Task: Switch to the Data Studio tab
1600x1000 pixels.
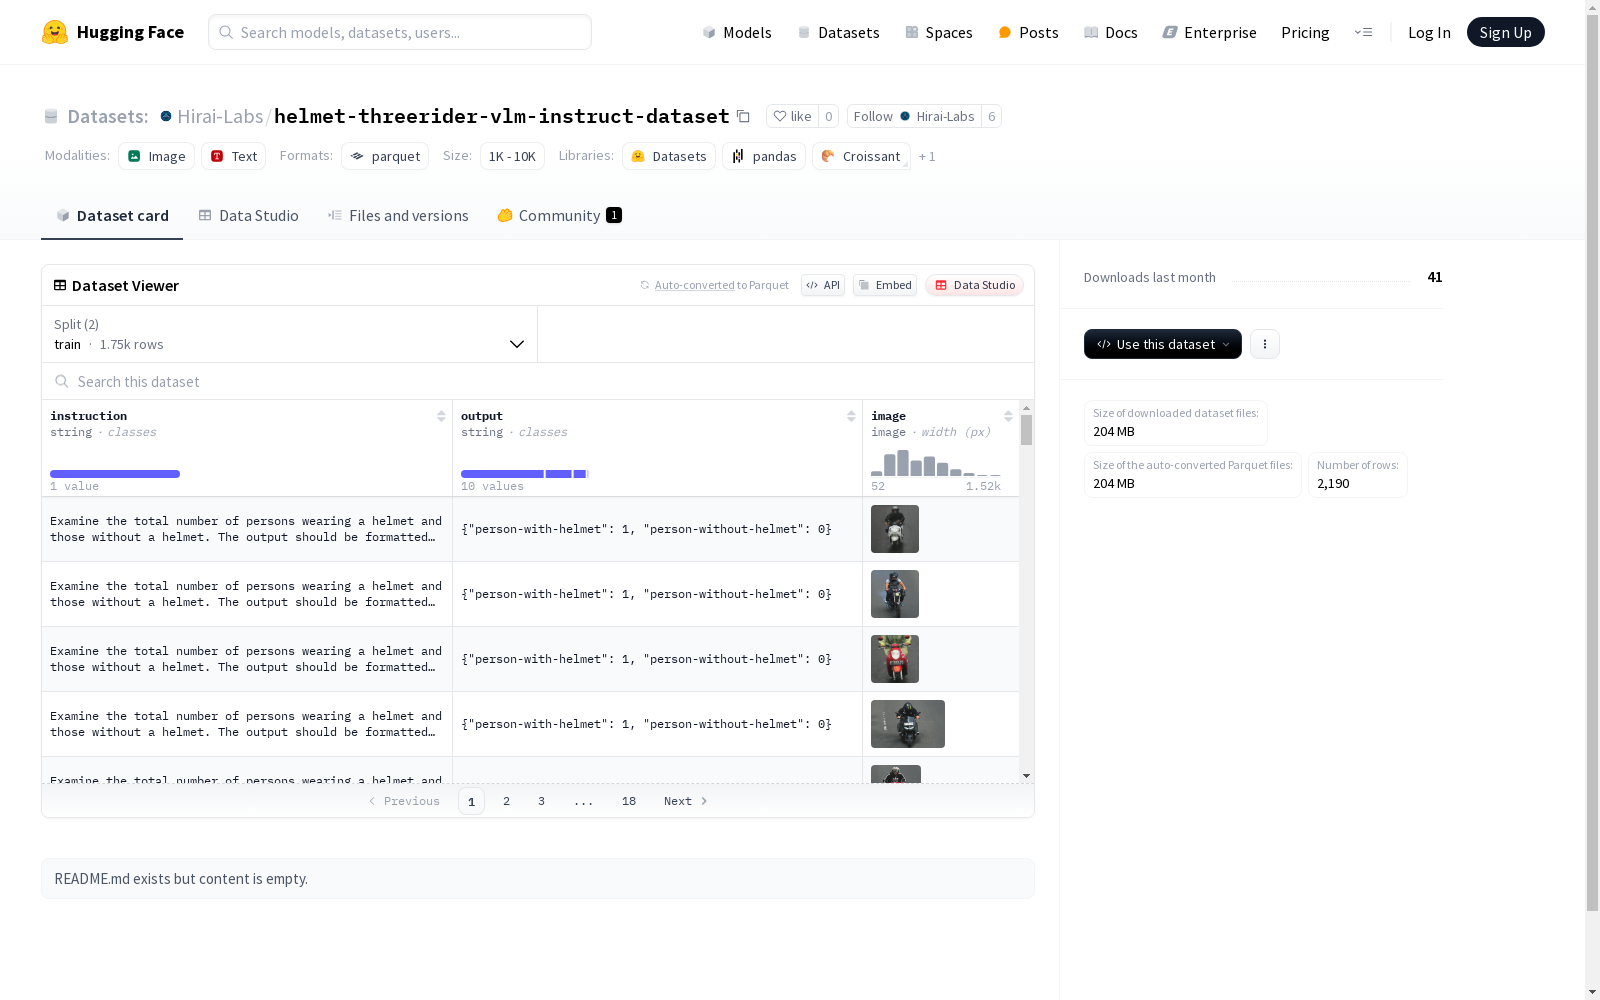Action: 249,215
